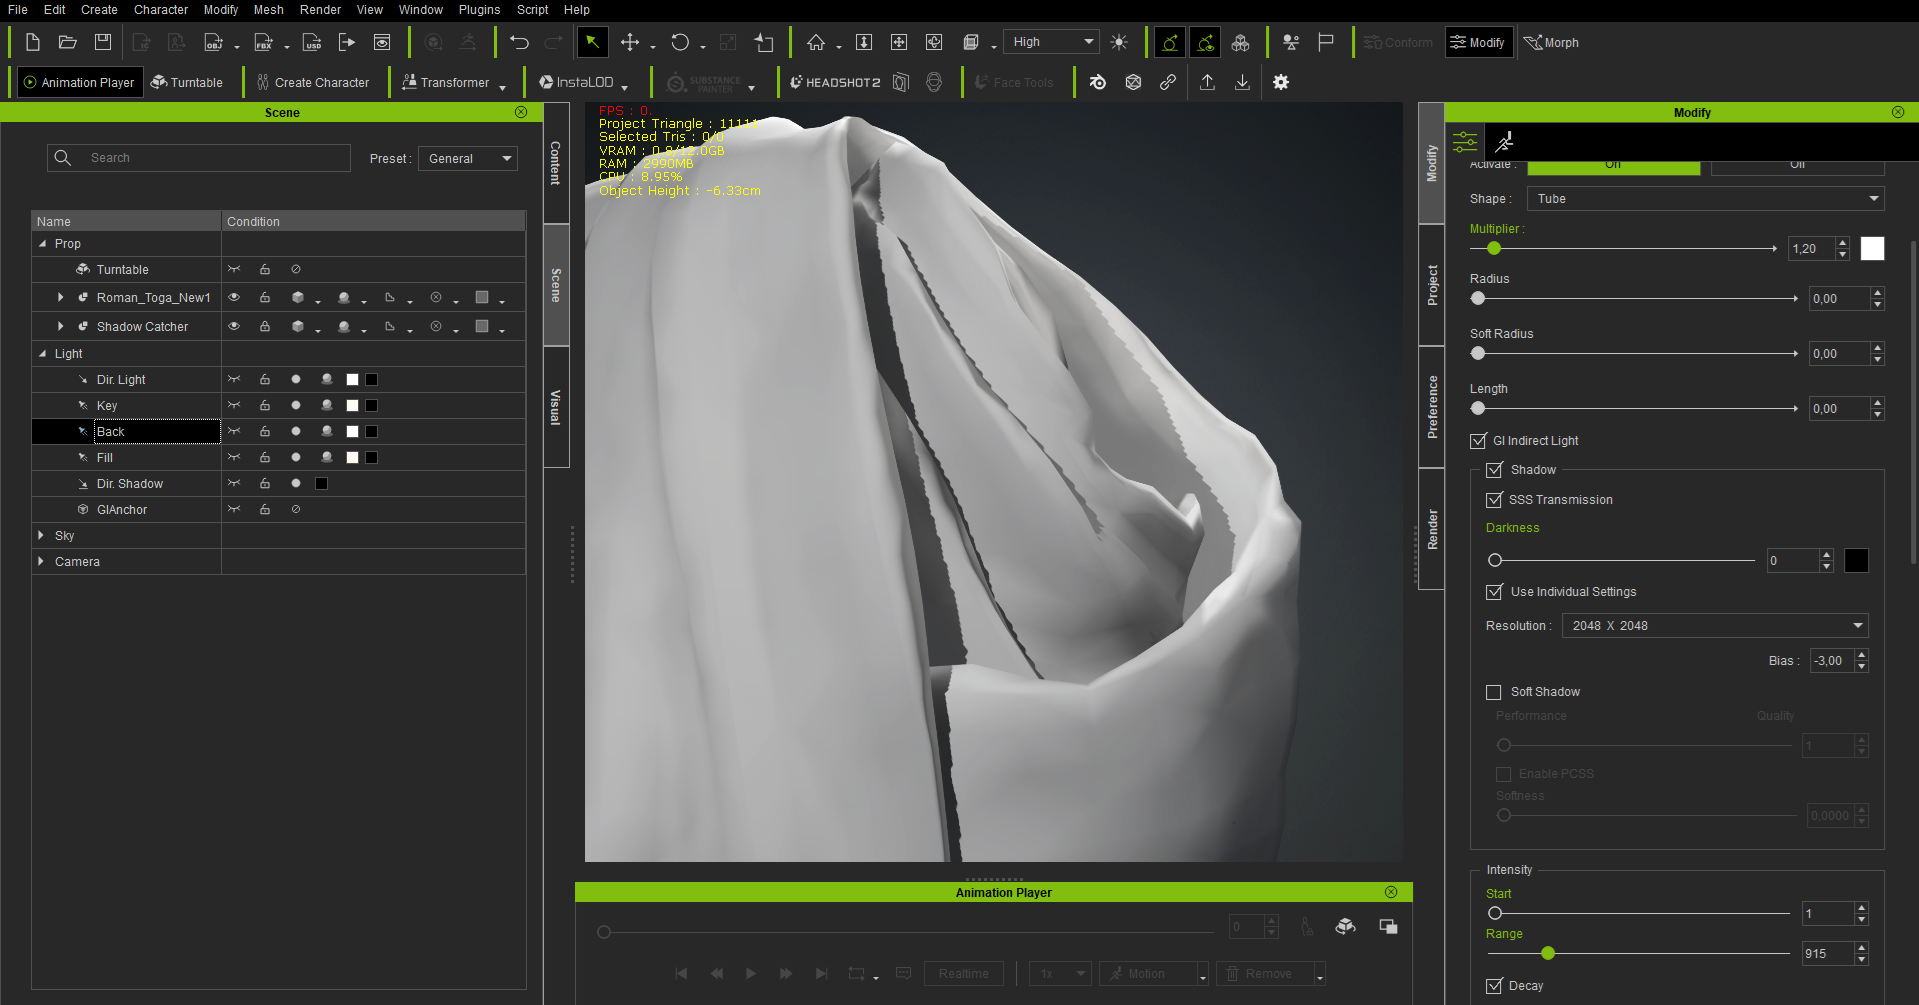Uncheck SSS Transmission checkbox
This screenshot has width=1919, height=1005.
(1494, 499)
